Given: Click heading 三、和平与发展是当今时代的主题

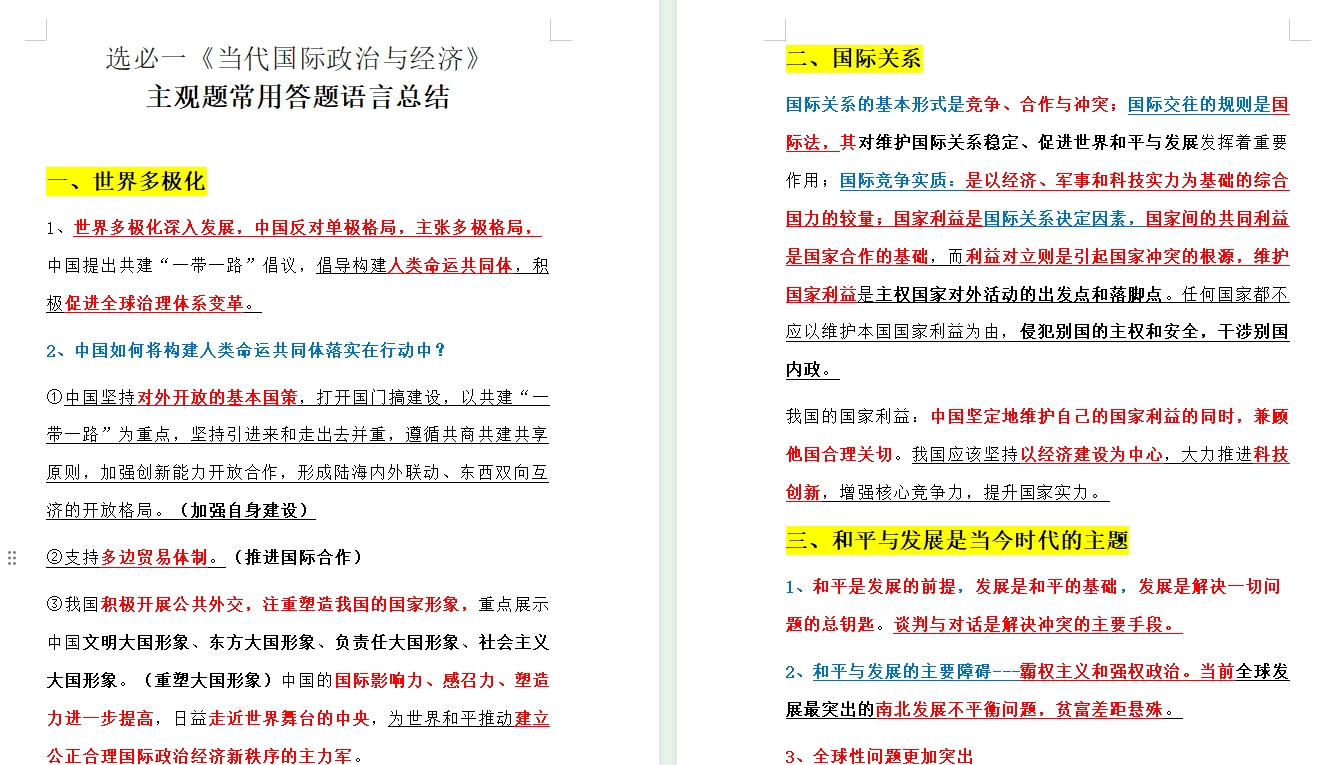Looking at the screenshot, I should click(957, 540).
